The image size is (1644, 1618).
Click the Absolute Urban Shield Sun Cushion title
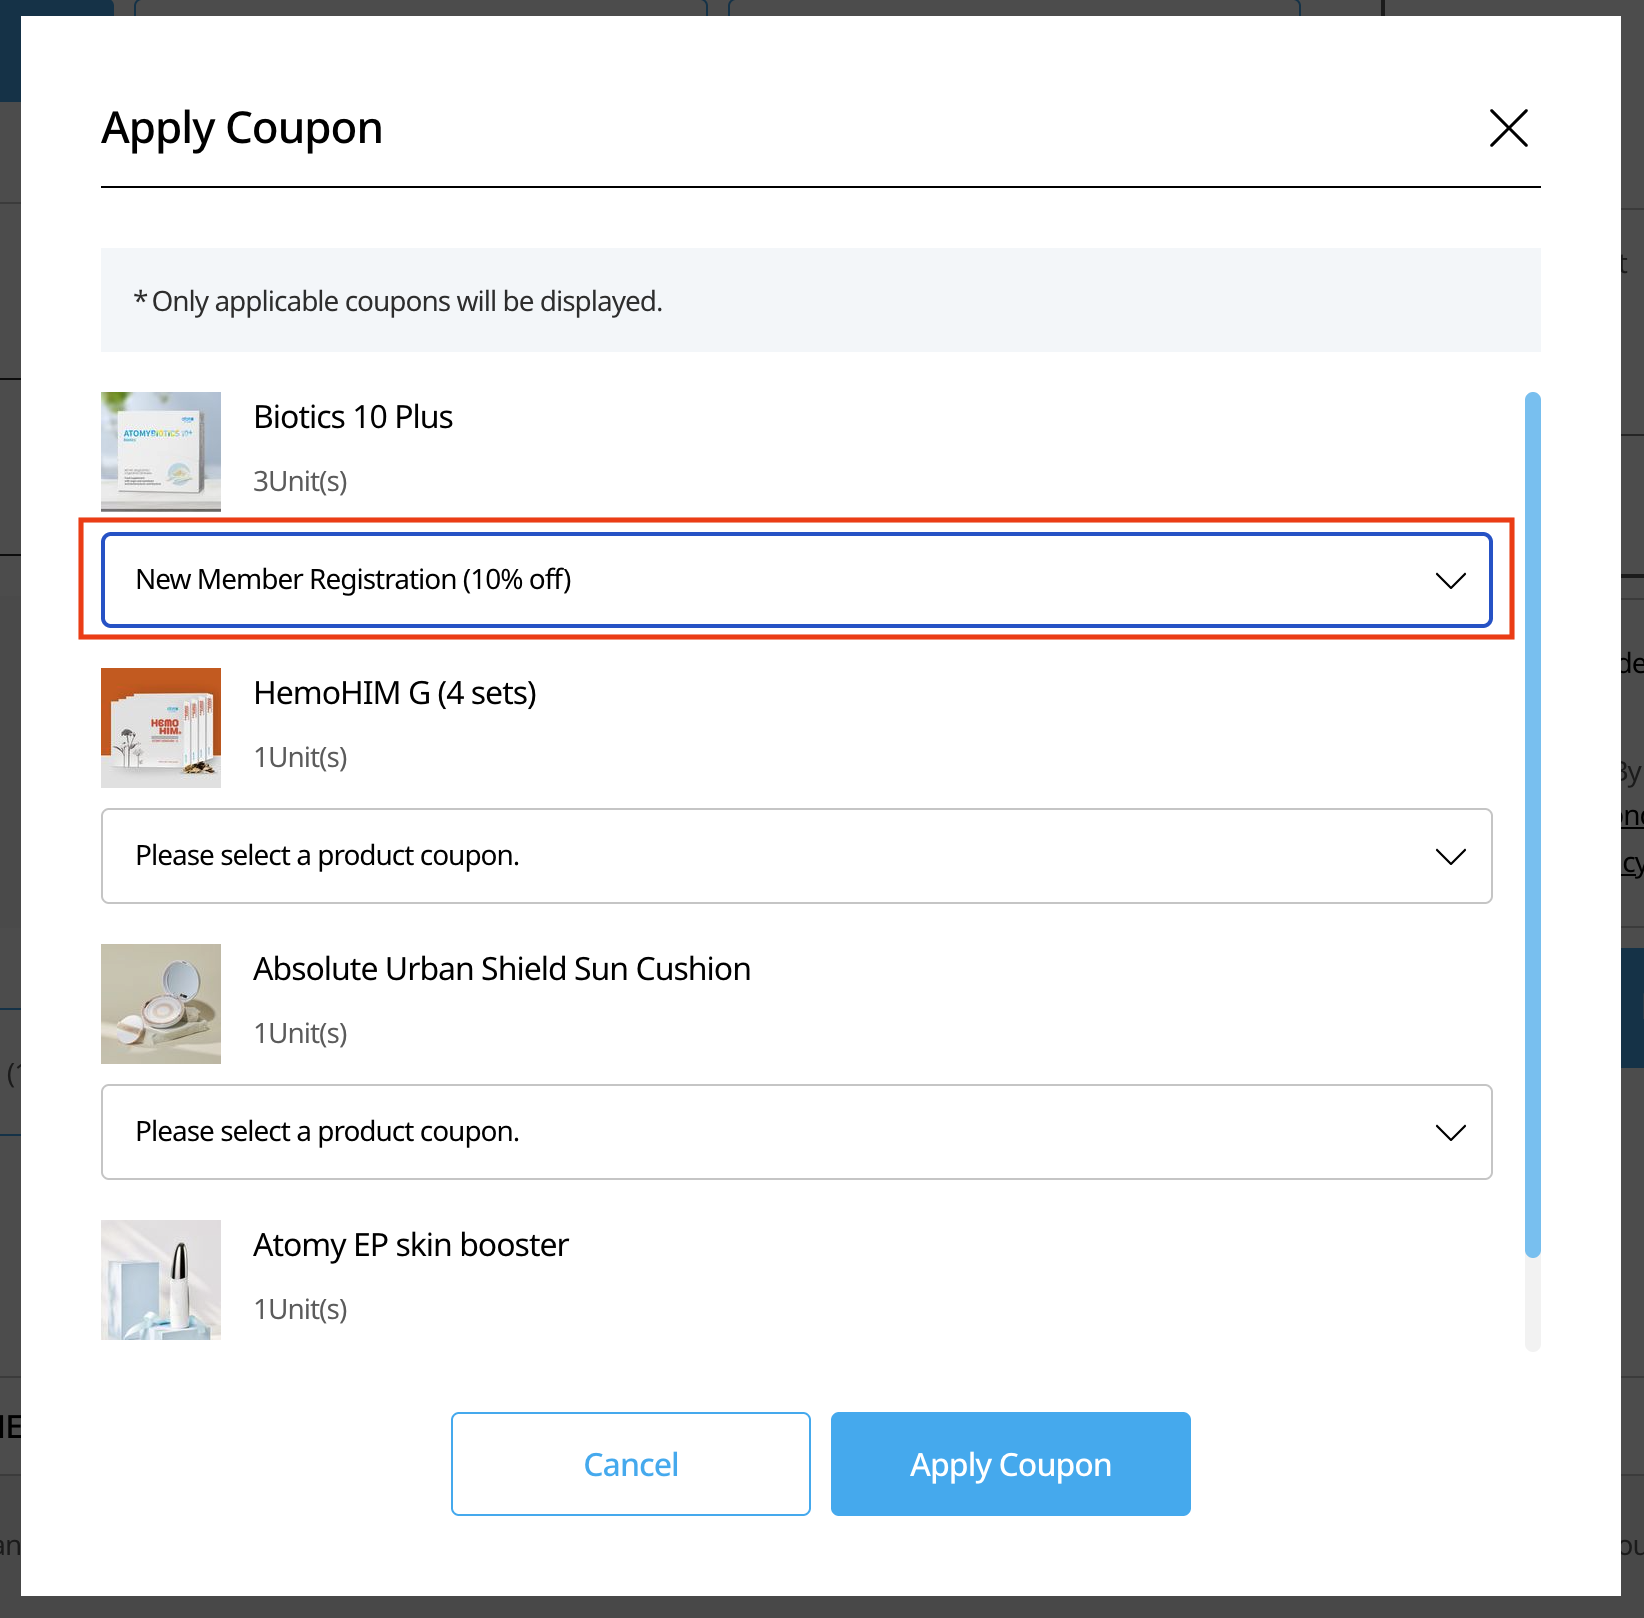(x=502, y=969)
